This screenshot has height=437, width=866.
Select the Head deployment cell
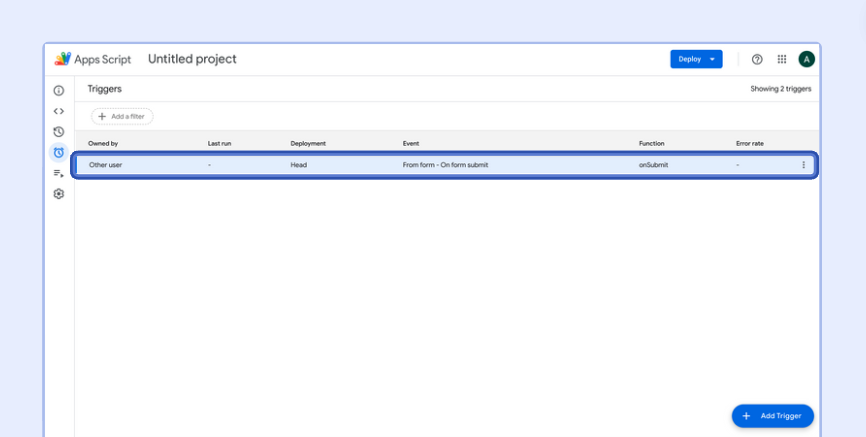point(299,165)
